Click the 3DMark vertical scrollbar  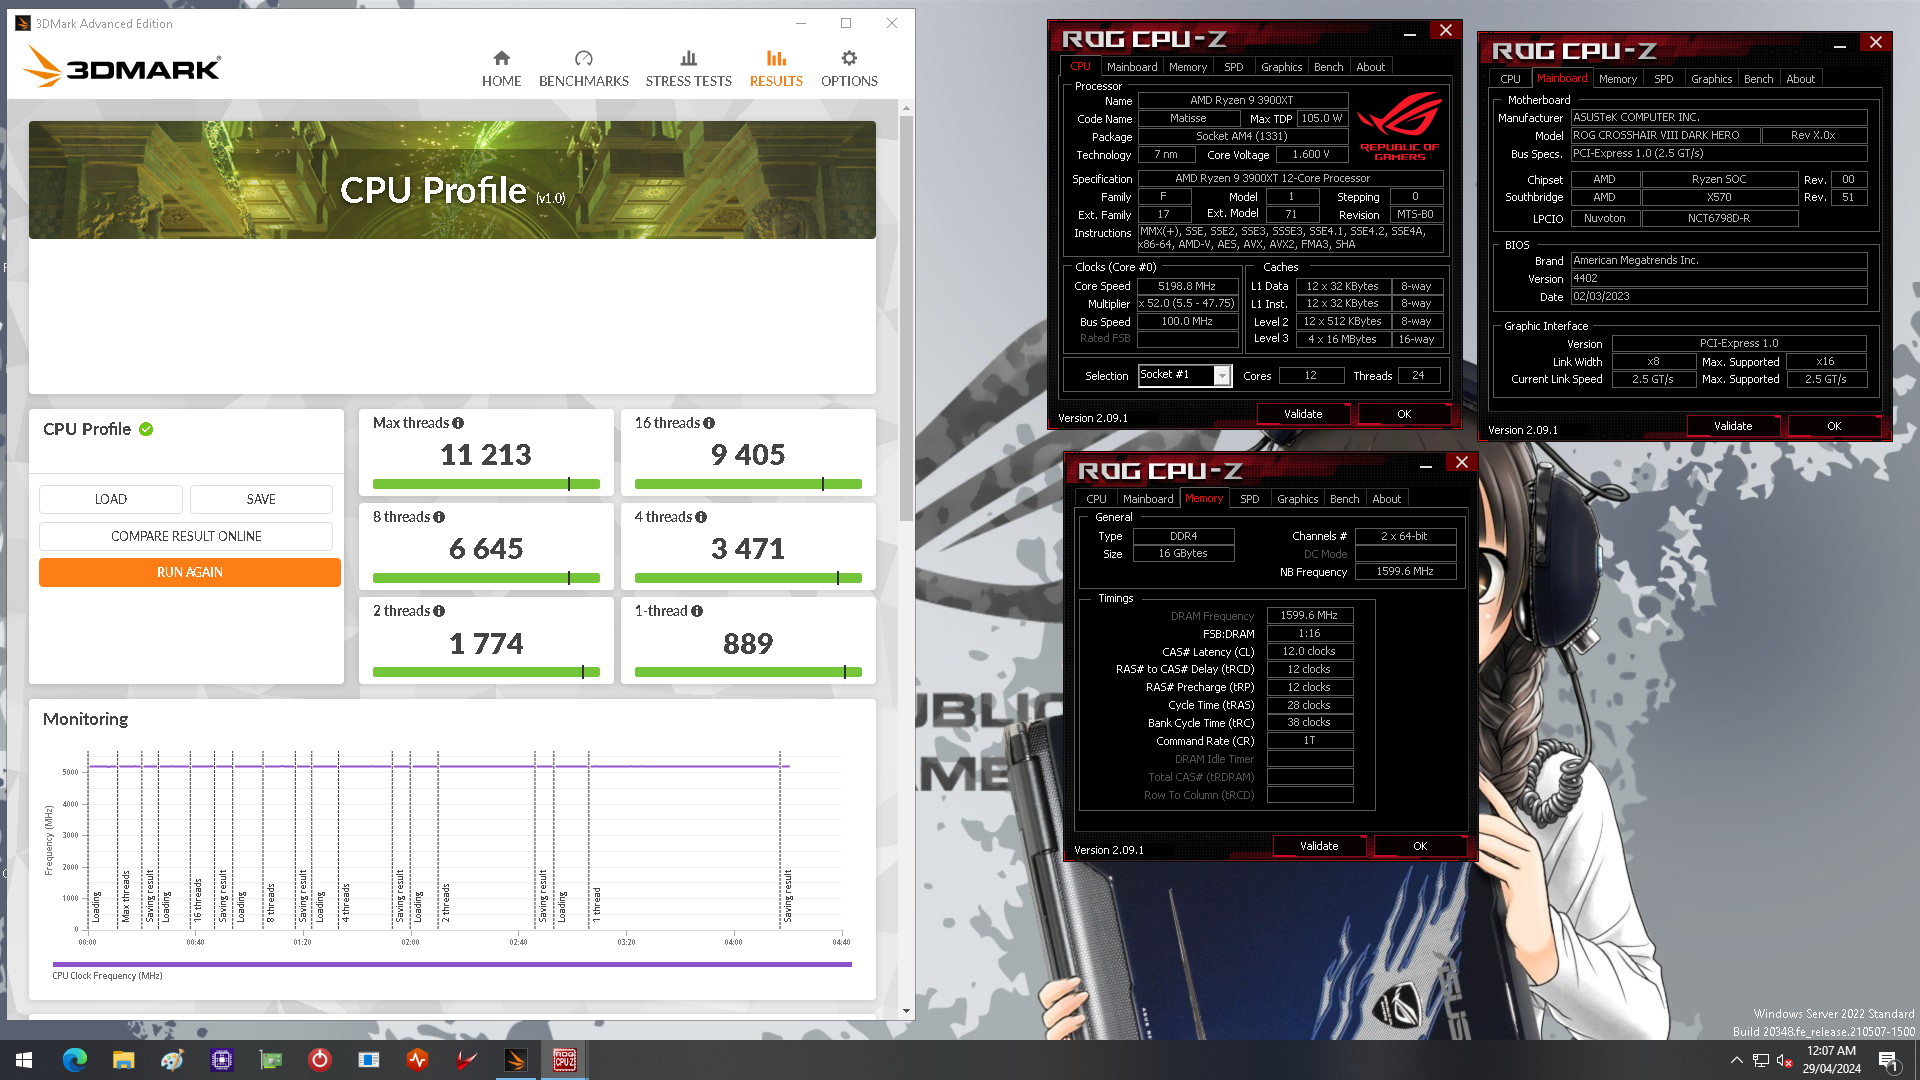906,318
